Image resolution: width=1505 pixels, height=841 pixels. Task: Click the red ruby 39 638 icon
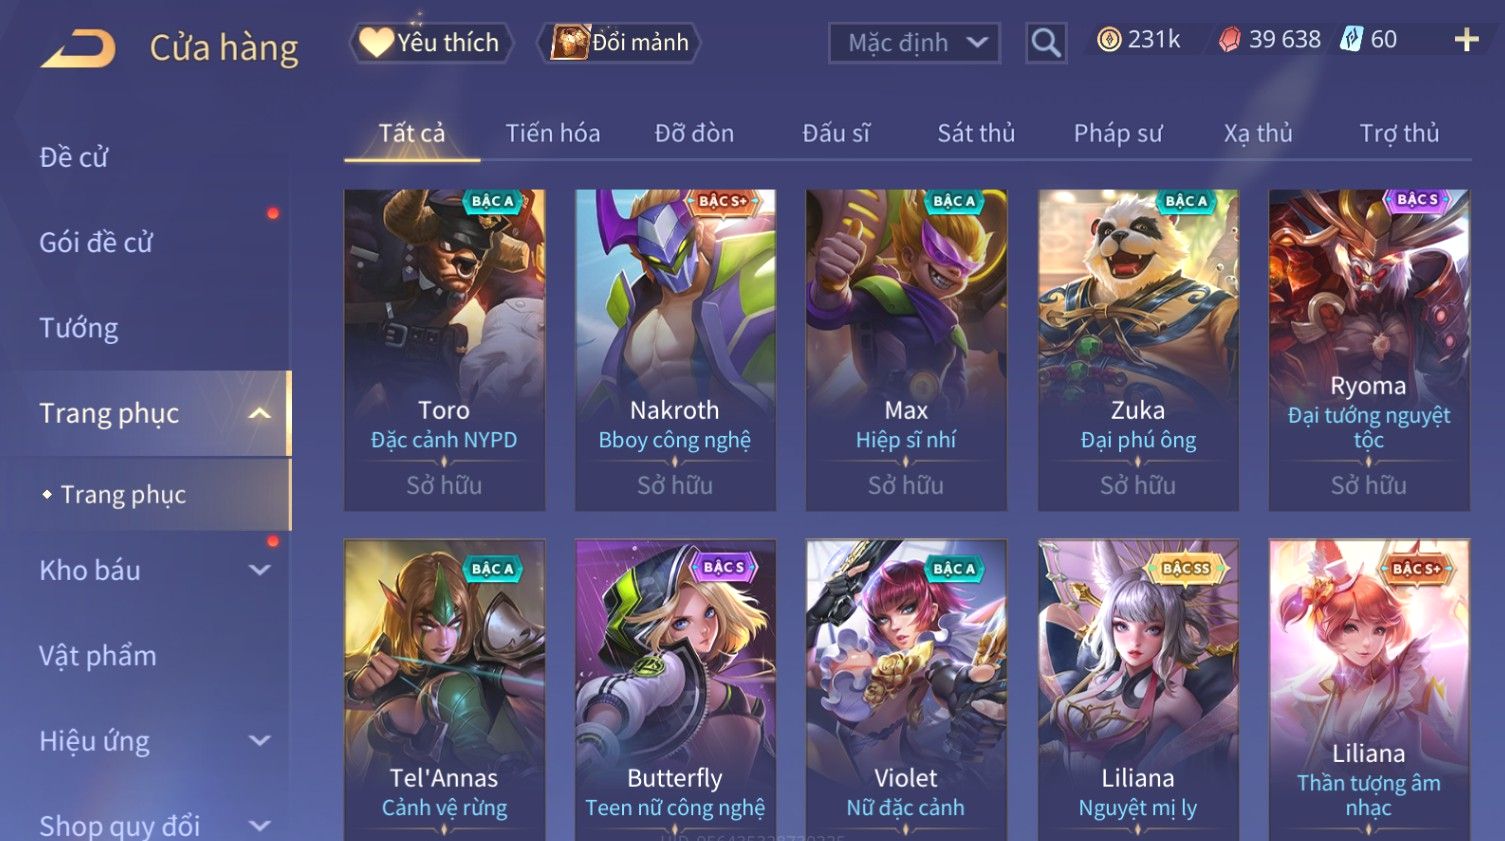[1230, 40]
